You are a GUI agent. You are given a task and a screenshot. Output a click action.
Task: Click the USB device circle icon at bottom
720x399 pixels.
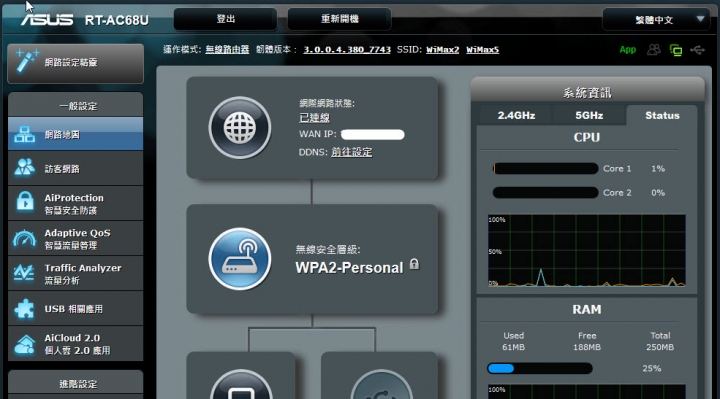pyautogui.click(x=381, y=384)
